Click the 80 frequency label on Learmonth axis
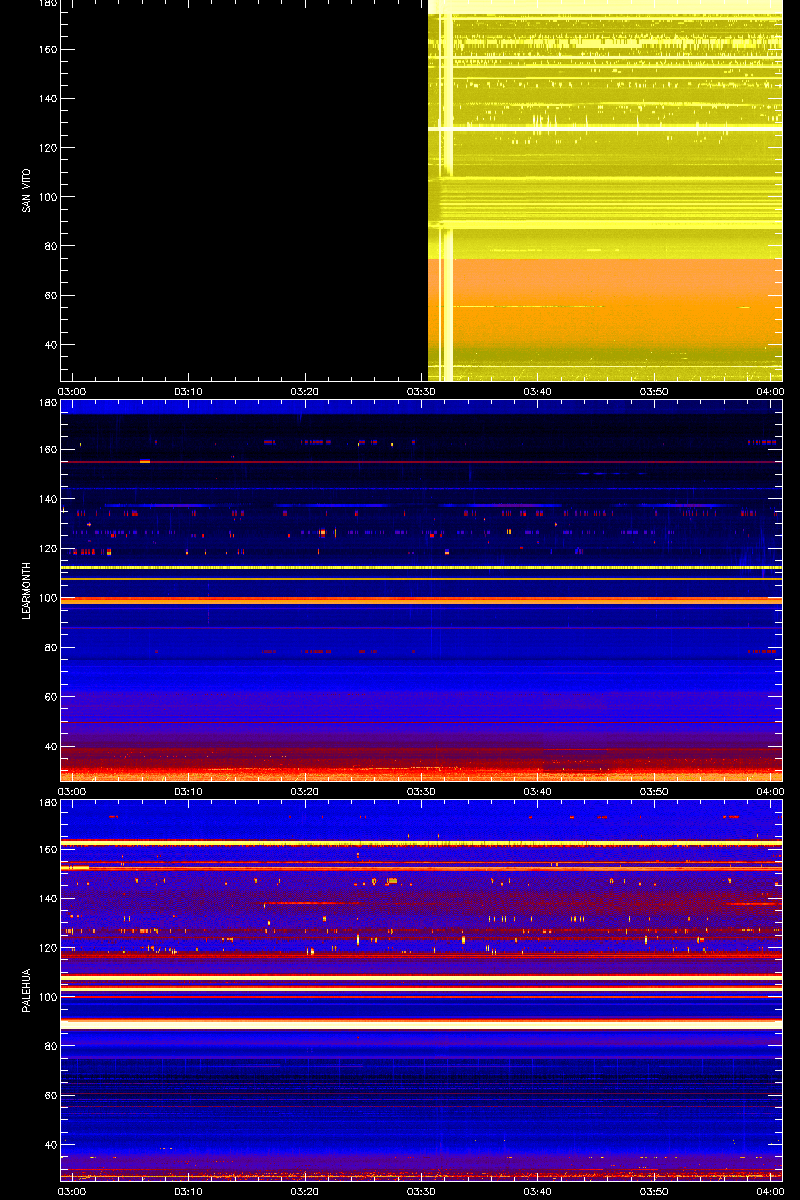The width and height of the screenshot is (800, 1200). coord(50,645)
